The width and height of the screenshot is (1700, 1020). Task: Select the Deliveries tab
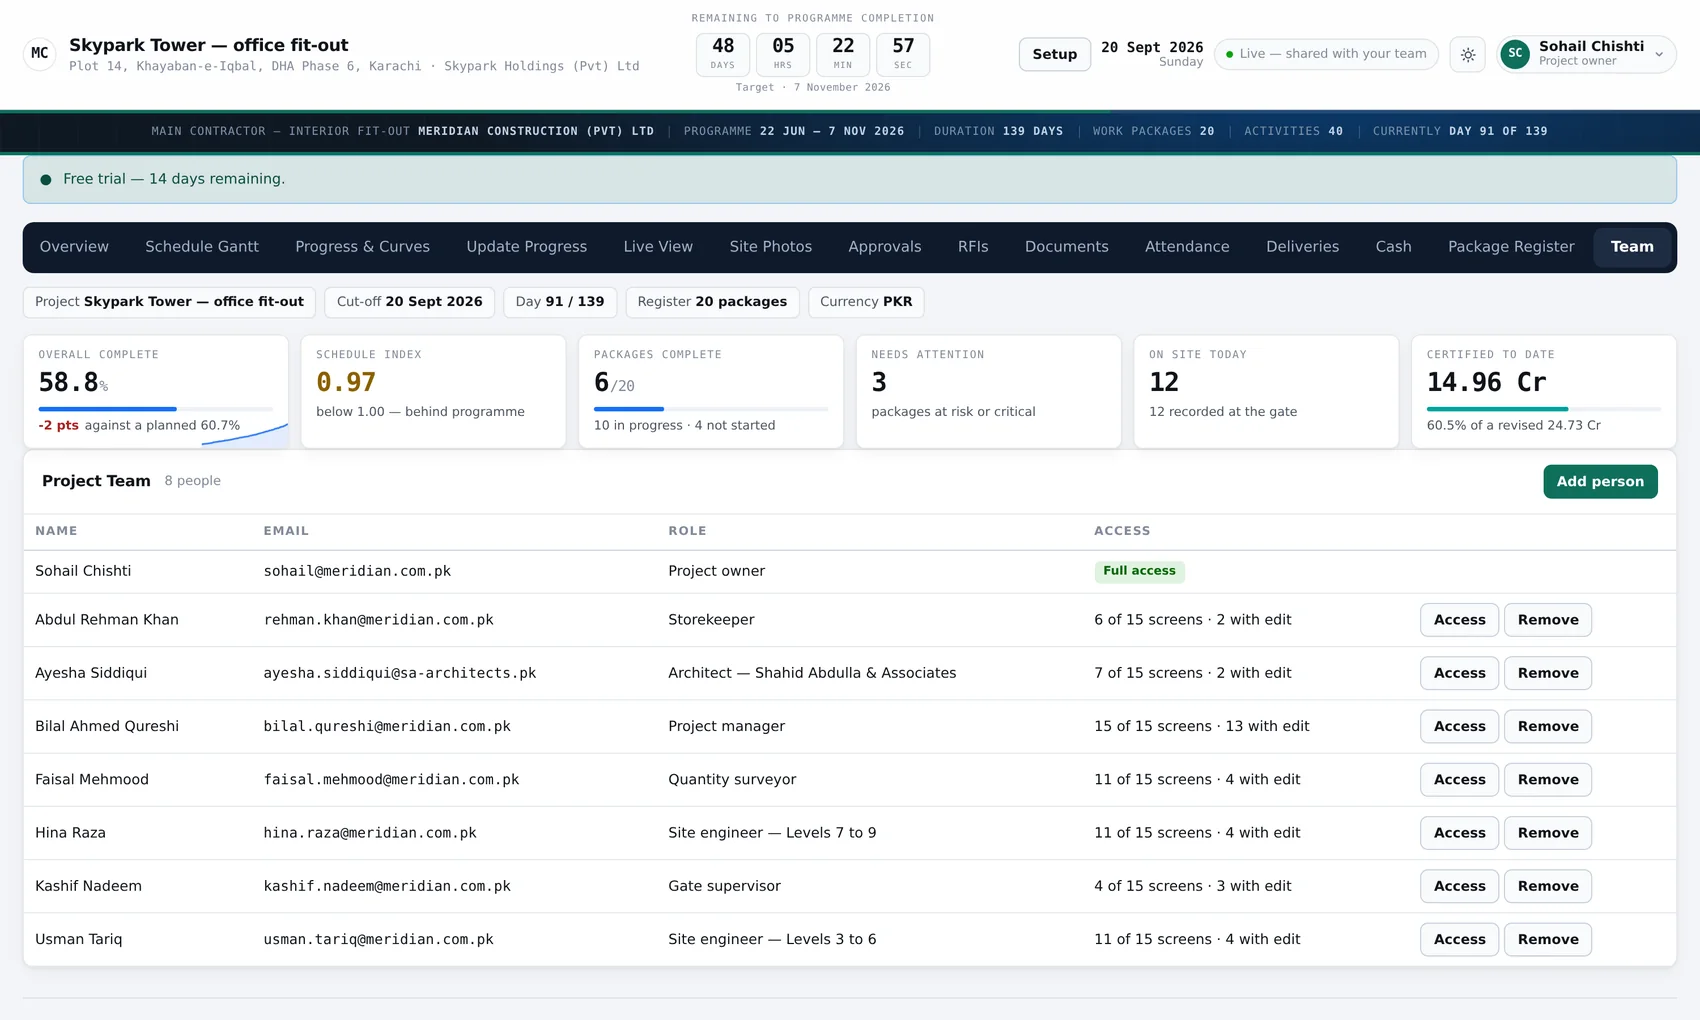[x=1302, y=247]
